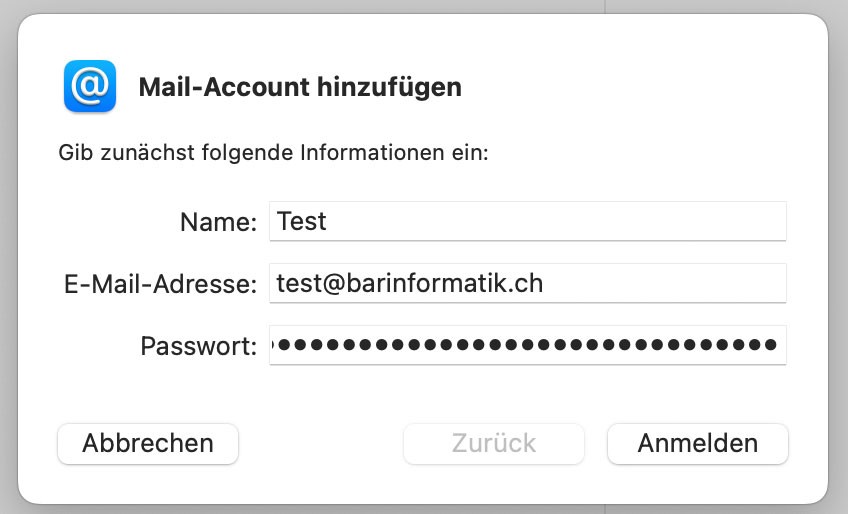Click the "E-Mail-Adresse:" field label
Screen dimensions: 848x514
(161, 284)
